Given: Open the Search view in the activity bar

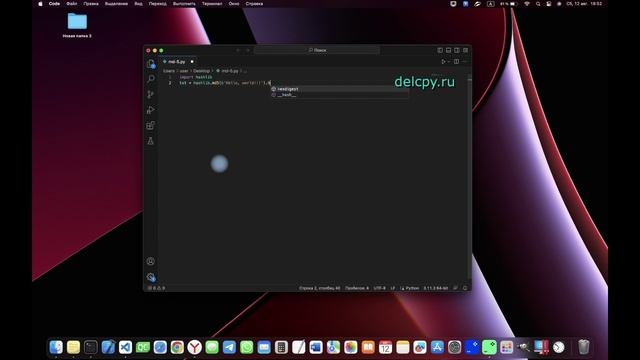Looking at the screenshot, I should (151, 79).
